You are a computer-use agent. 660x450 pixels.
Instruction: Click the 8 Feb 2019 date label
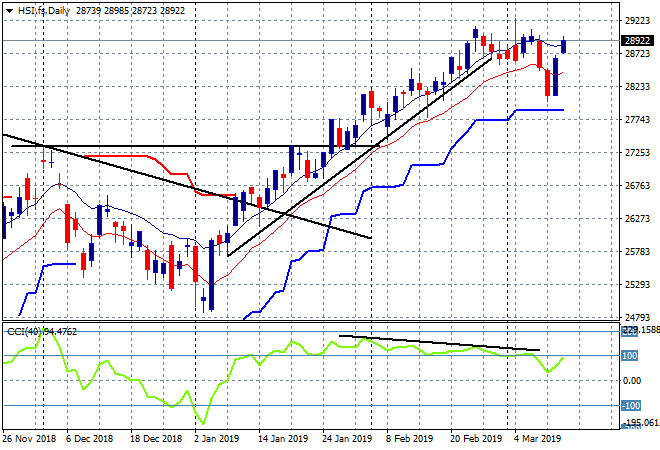tap(409, 439)
